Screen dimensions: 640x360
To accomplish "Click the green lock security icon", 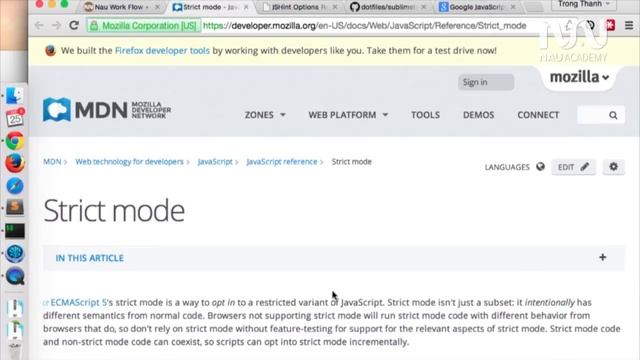I will click(x=94, y=26).
